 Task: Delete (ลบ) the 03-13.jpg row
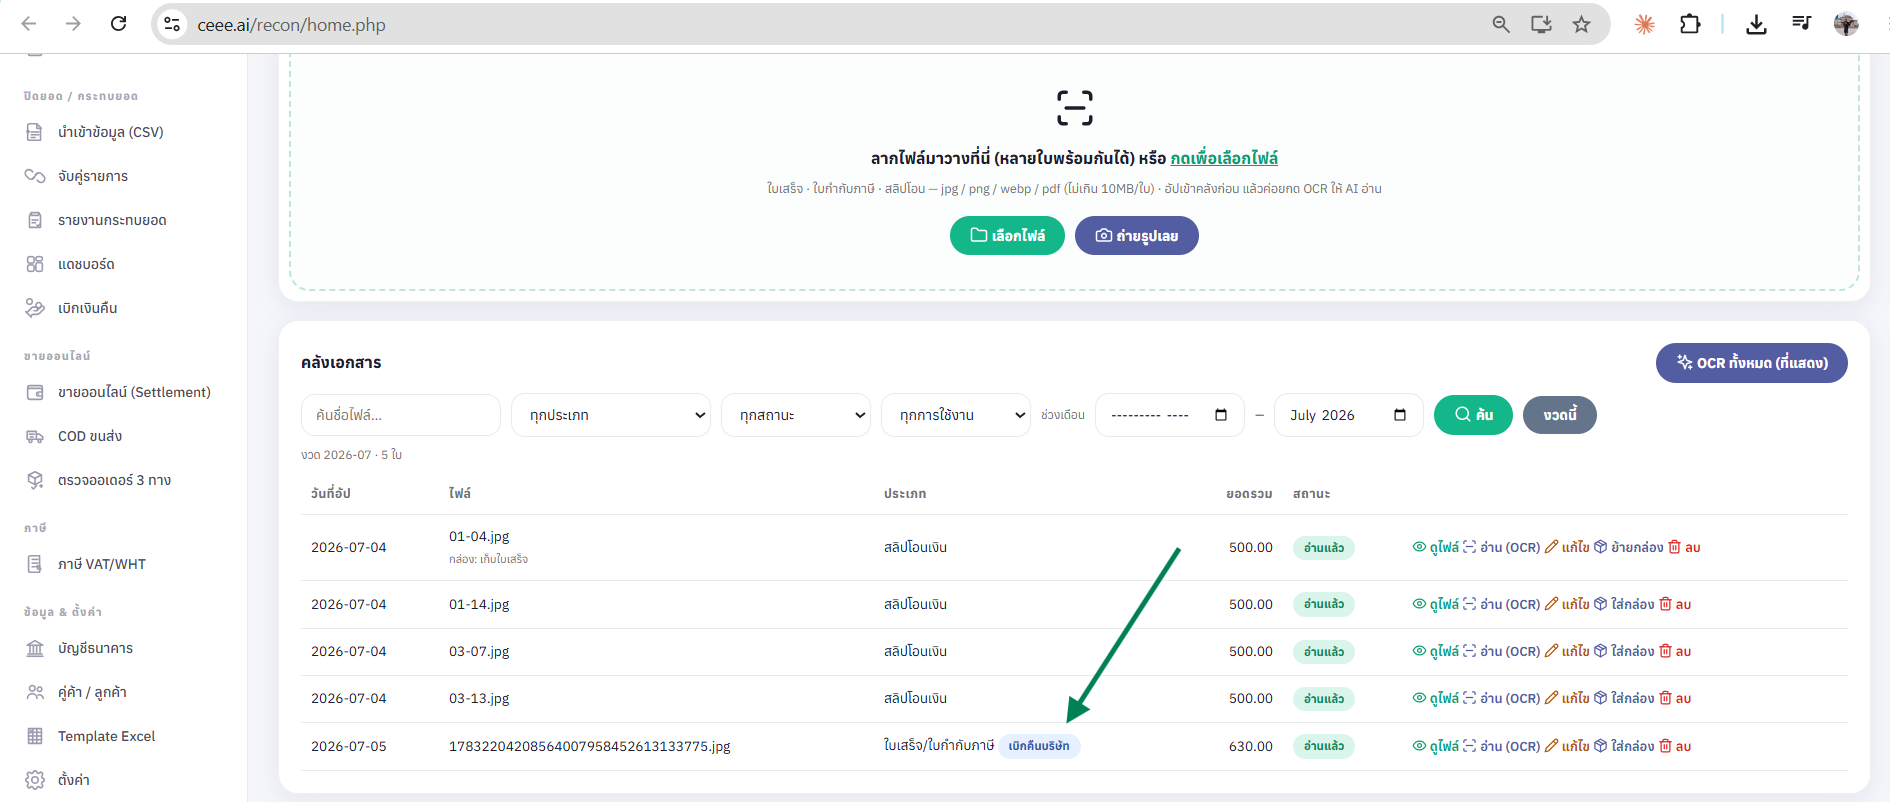click(1675, 698)
